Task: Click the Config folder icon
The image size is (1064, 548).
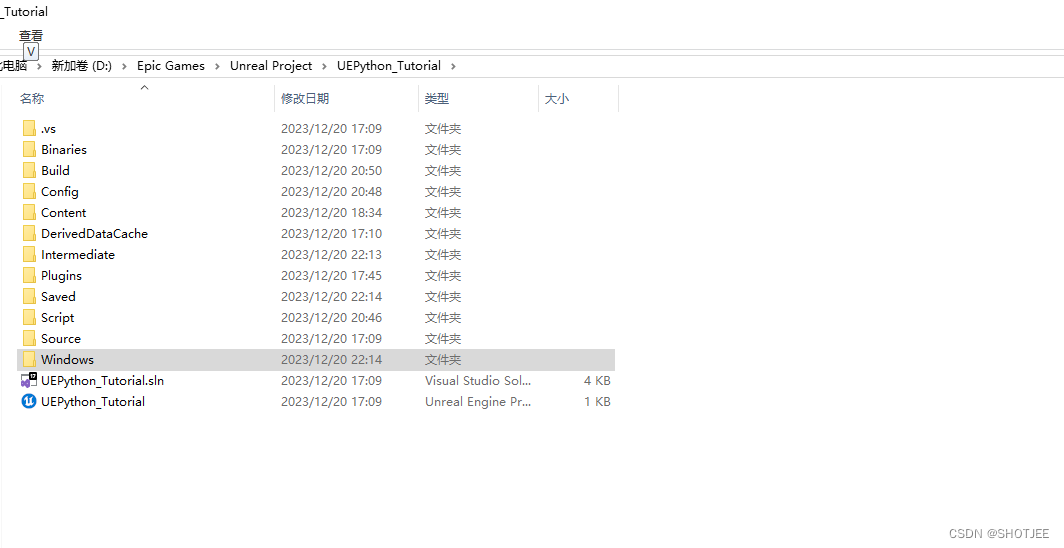Action: tap(28, 191)
